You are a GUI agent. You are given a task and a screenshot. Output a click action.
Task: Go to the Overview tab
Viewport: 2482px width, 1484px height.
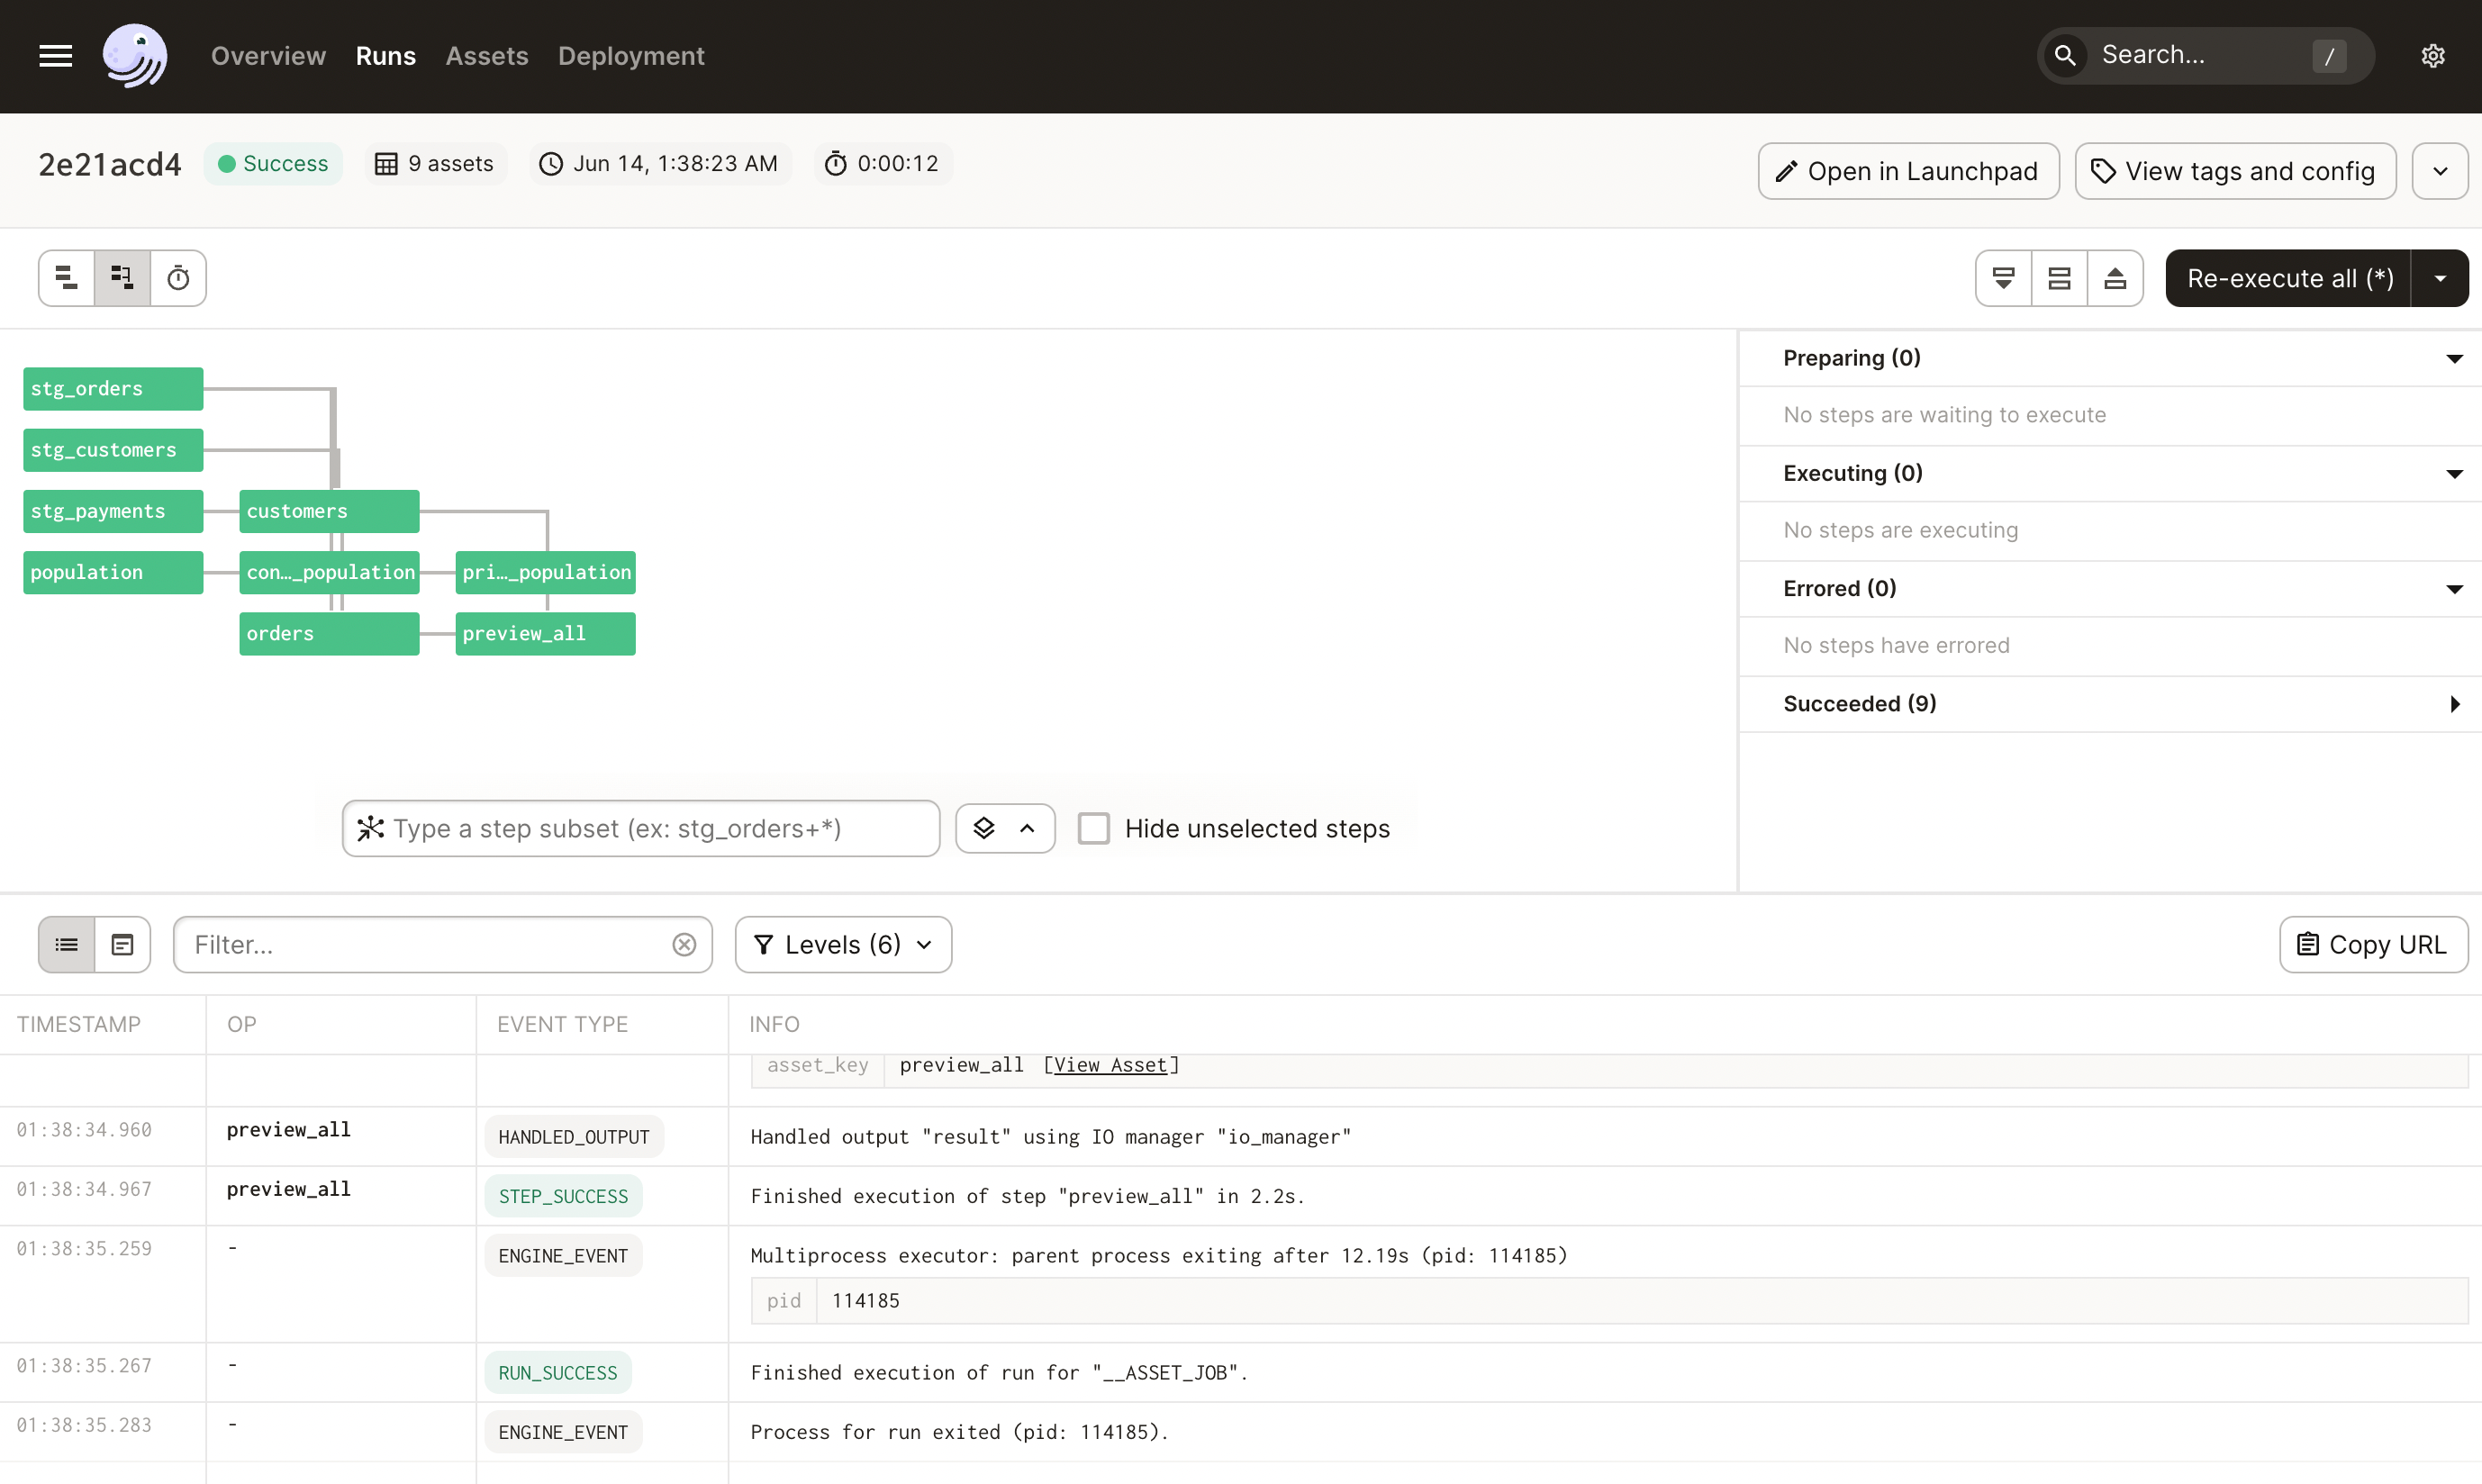click(x=268, y=56)
